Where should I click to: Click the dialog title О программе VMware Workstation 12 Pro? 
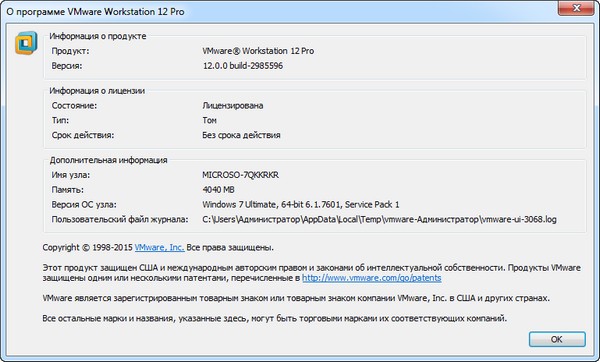point(95,11)
